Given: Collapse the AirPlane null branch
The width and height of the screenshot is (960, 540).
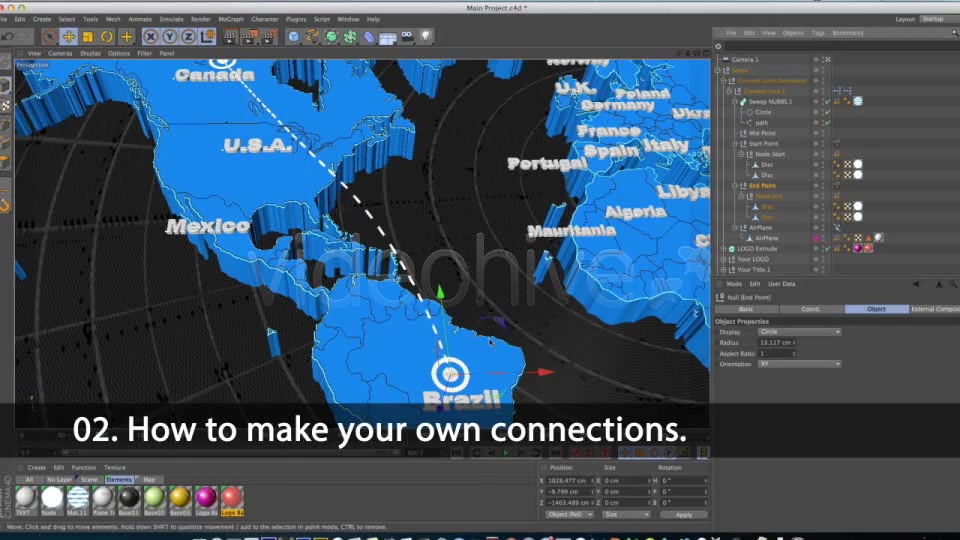Looking at the screenshot, I should tap(735, 227).
